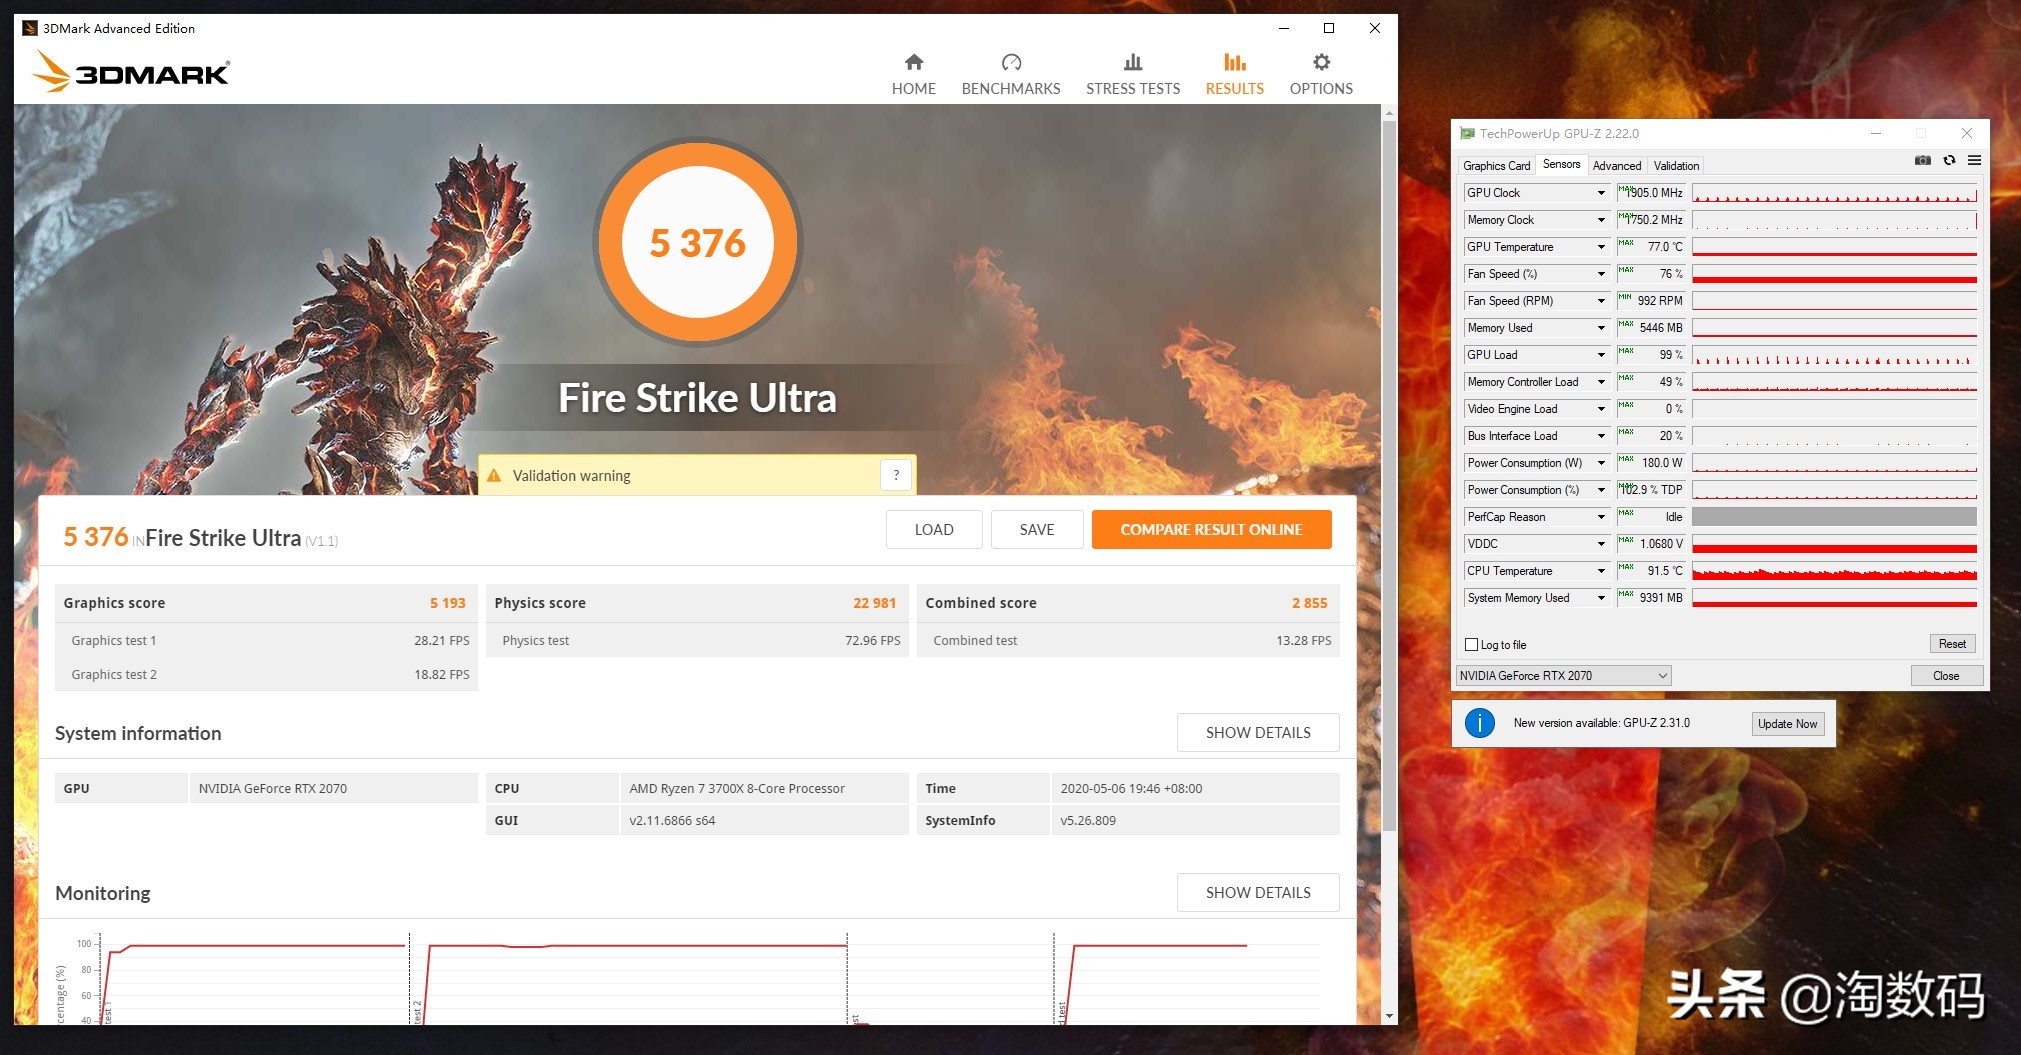
Task: Click the GPU-Z refresh sensors icon
Action: click(1950, 160)
